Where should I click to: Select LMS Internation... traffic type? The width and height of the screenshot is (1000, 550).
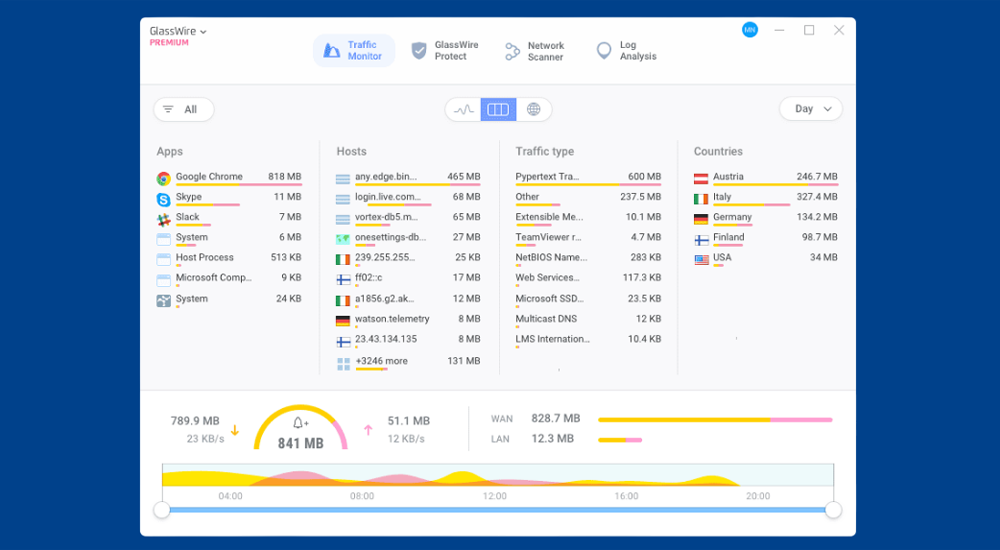(588, 341)
